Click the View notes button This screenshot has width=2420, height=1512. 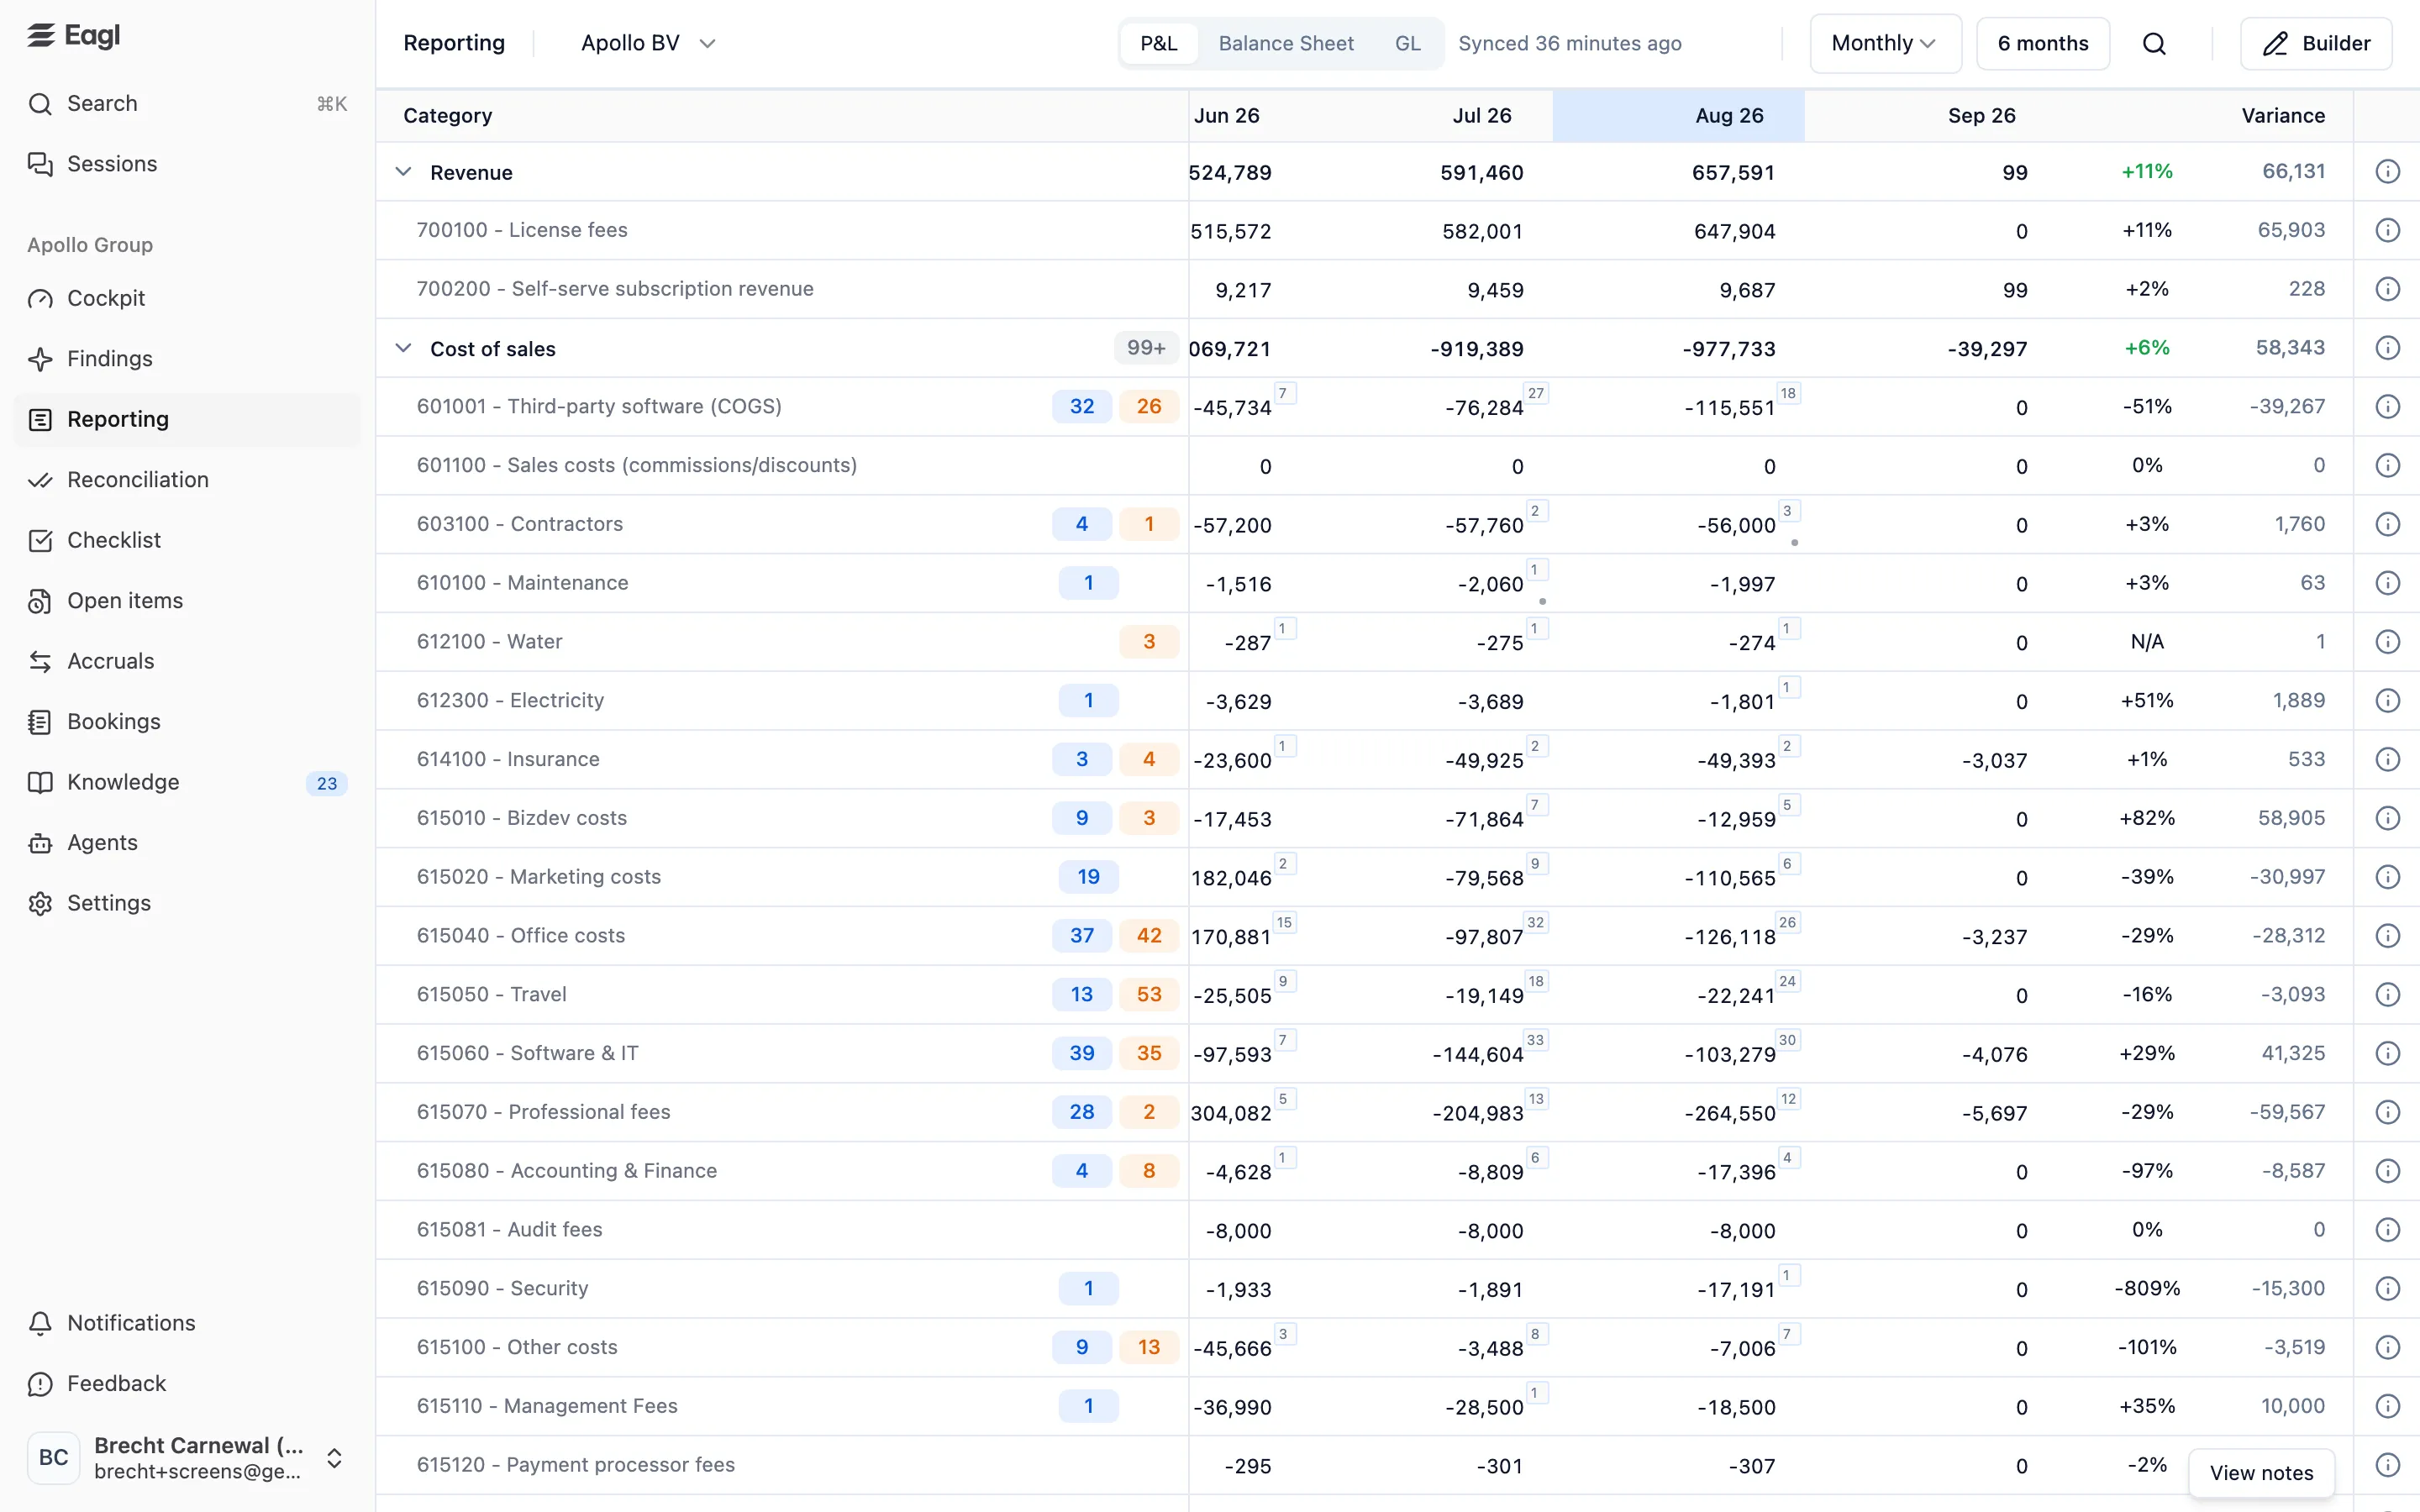tap(2261, 1473)
